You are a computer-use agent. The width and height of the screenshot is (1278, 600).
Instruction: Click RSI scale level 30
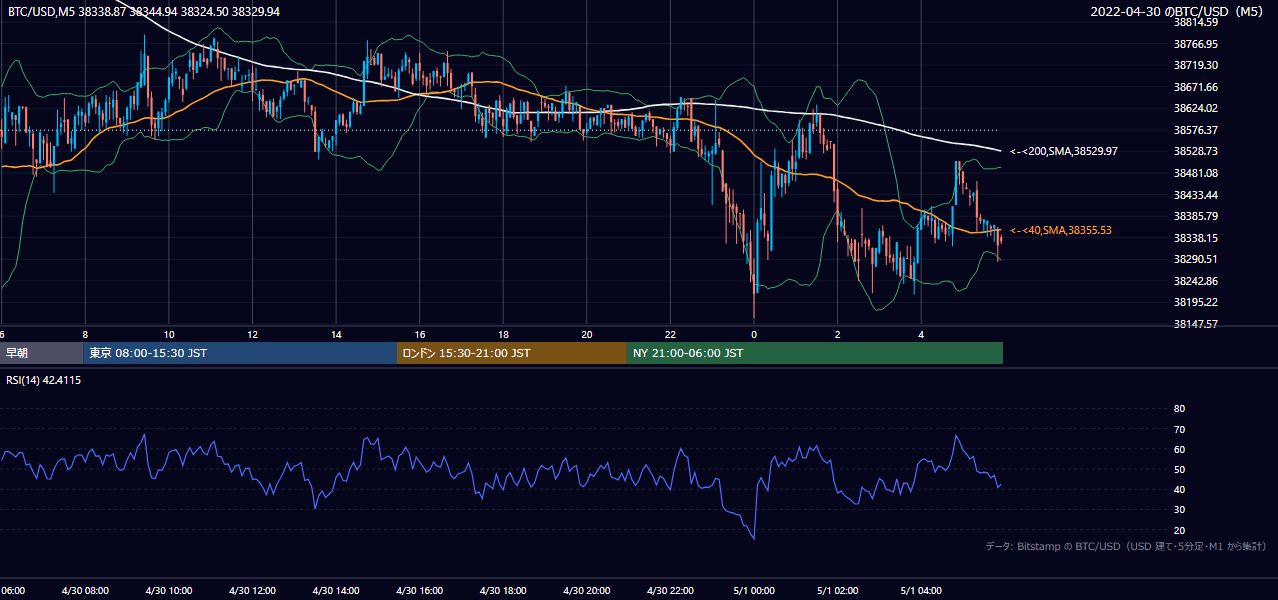(x=1179, y=510)
